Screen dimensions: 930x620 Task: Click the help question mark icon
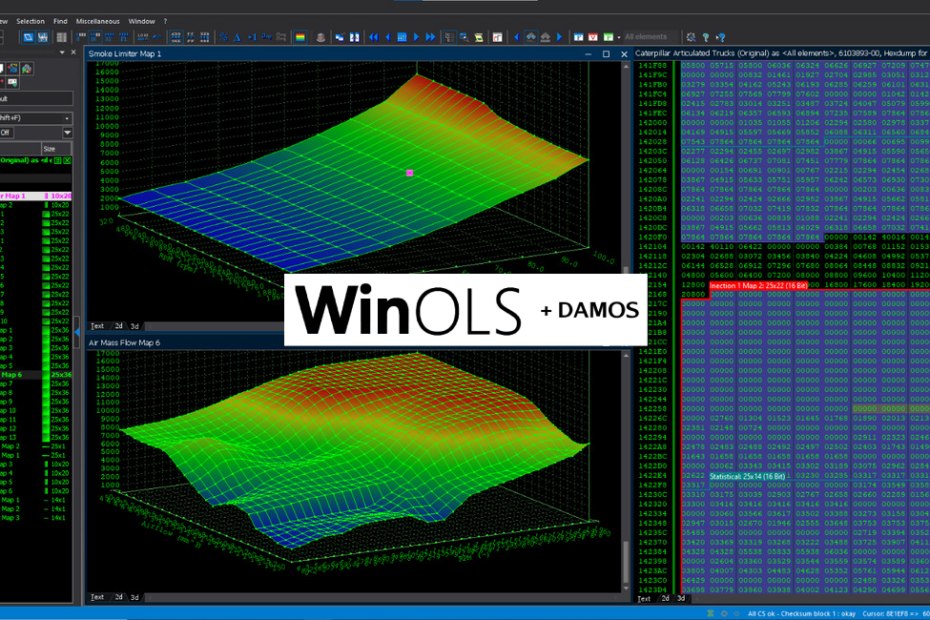[706, 37]
